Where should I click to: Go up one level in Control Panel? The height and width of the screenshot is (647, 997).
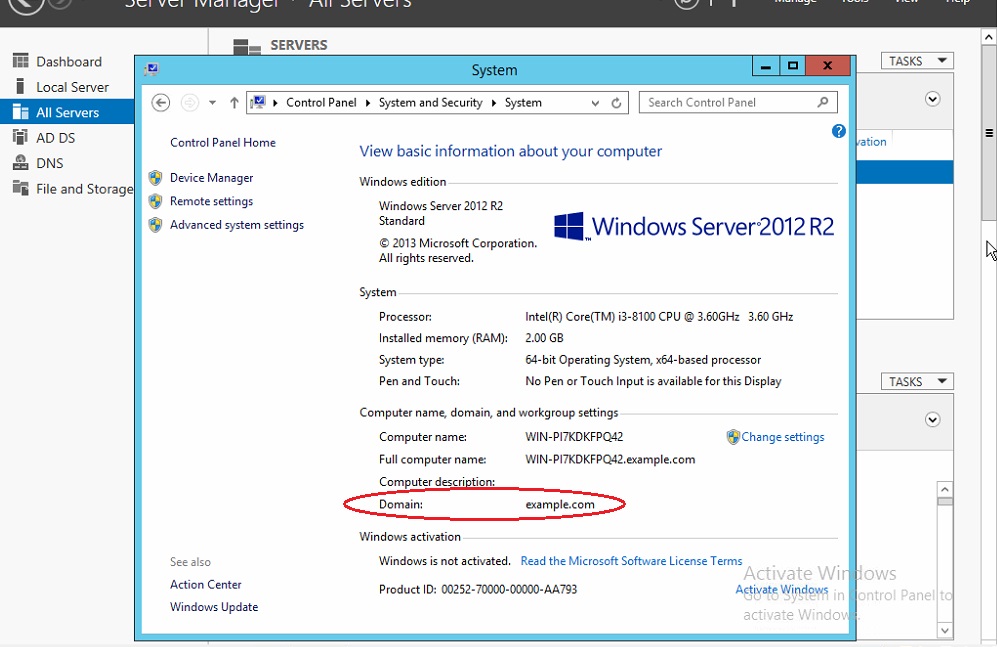(234, 102)
